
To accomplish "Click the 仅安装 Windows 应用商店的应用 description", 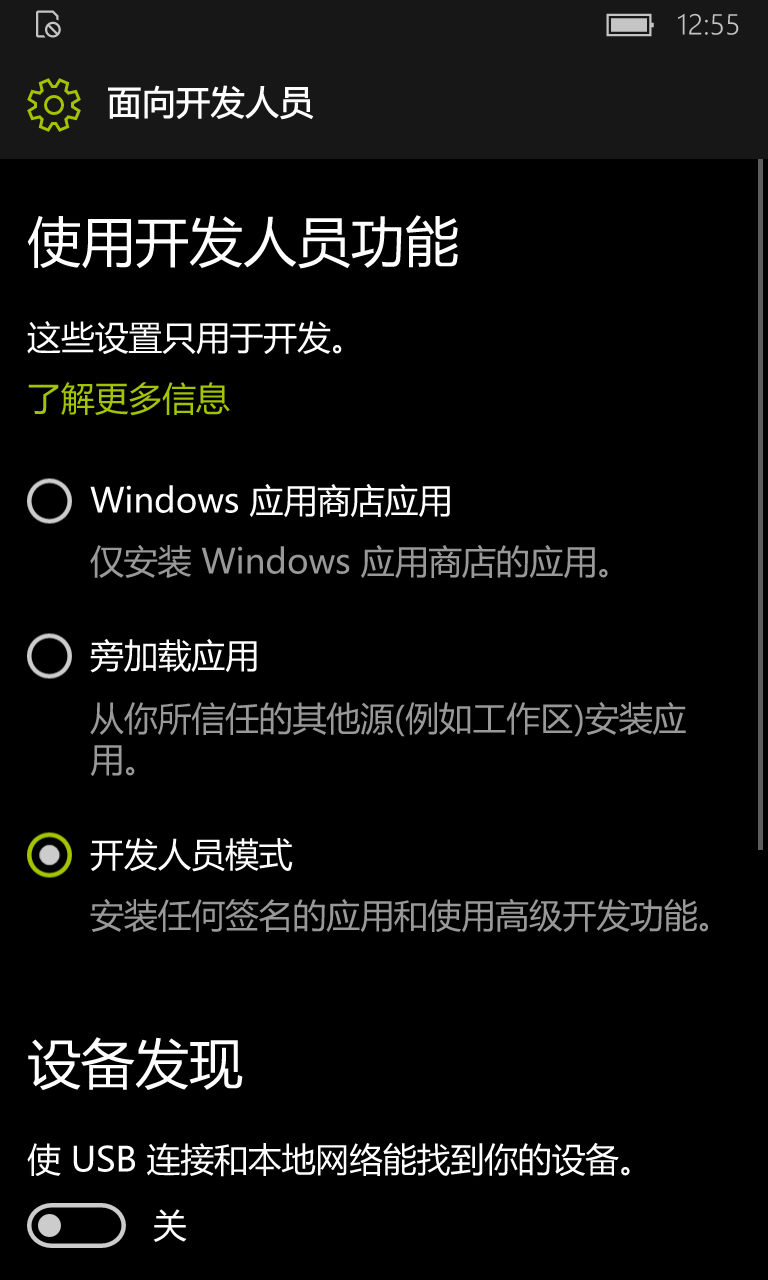I will click(351, 562).
